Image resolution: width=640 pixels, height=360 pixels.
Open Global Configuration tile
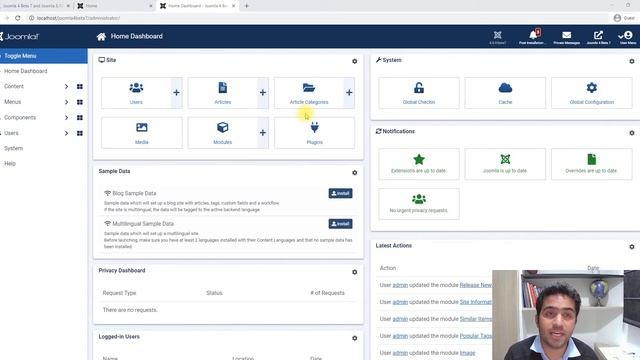point(591,93)
